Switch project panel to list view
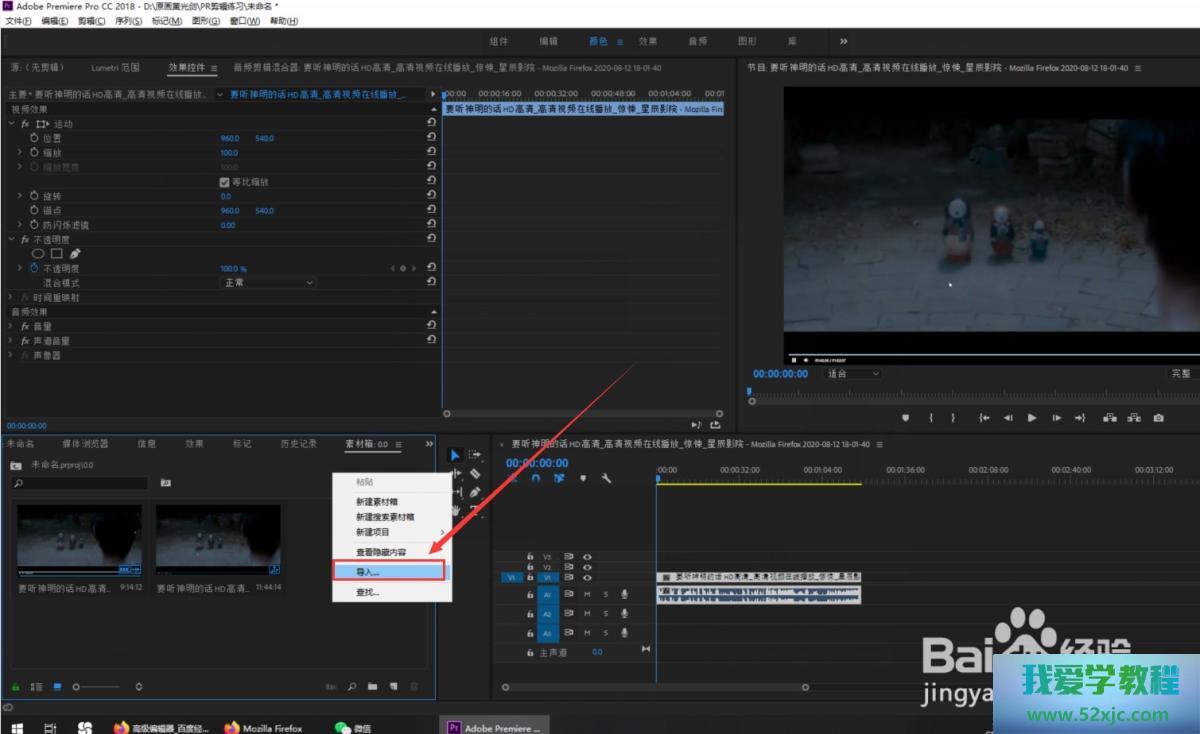 (x=36, y=687)
